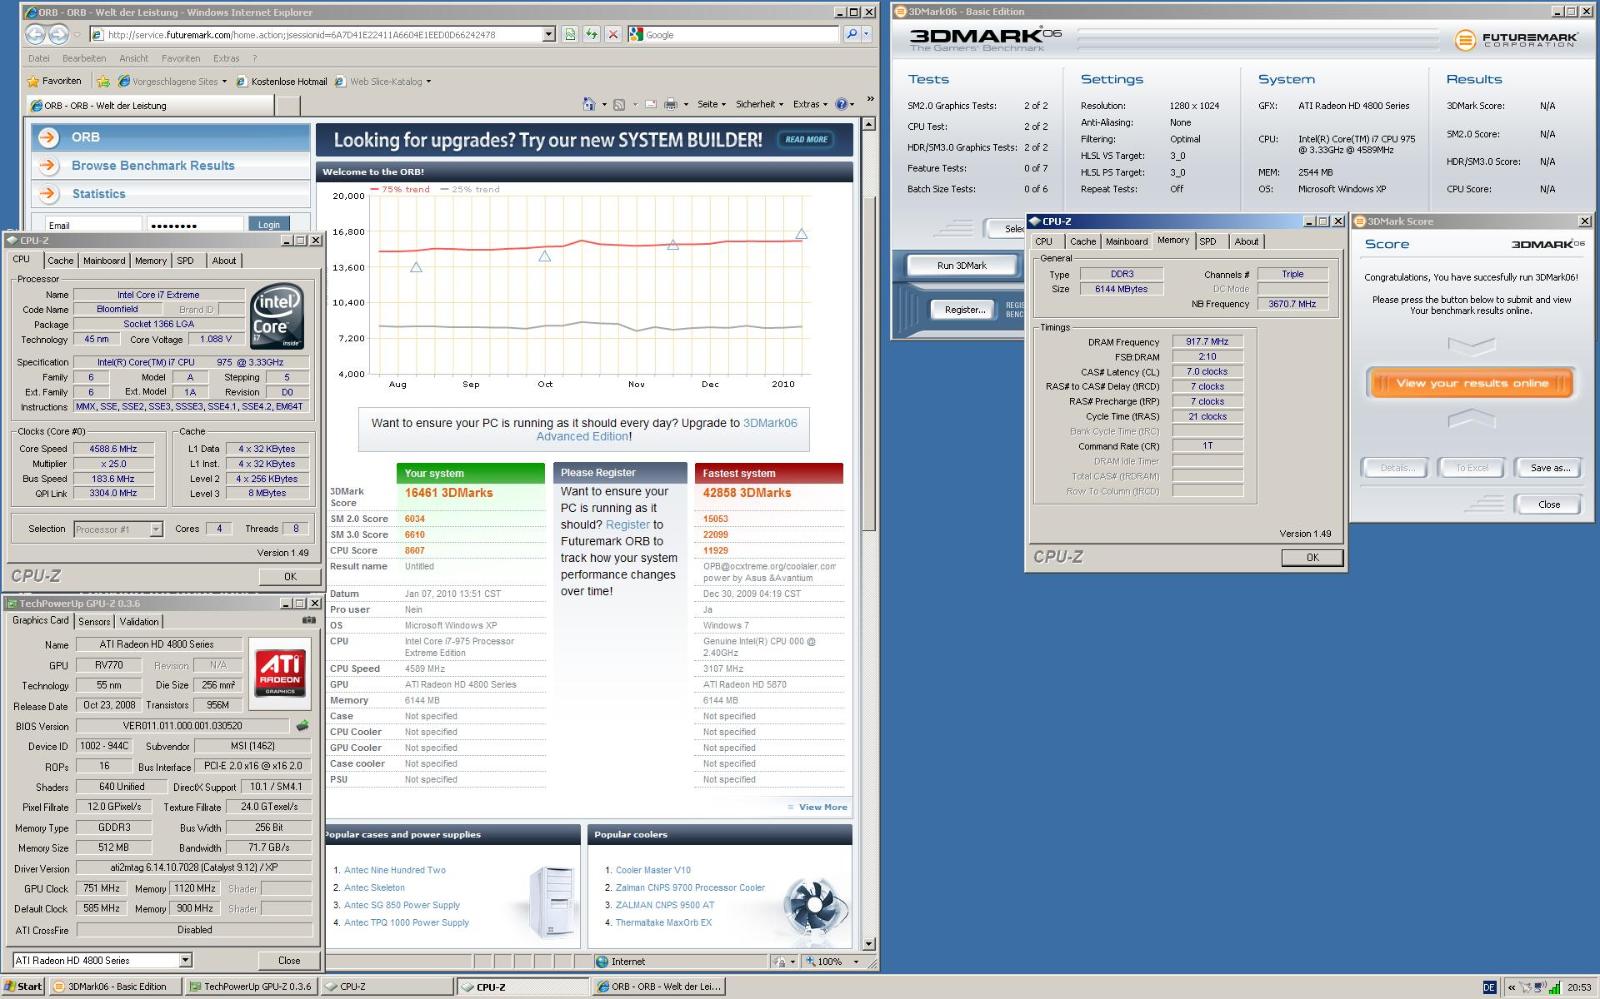1600x999 pixels.
Task: Click the Email input field on ORB page
Action: click(93, 225)
